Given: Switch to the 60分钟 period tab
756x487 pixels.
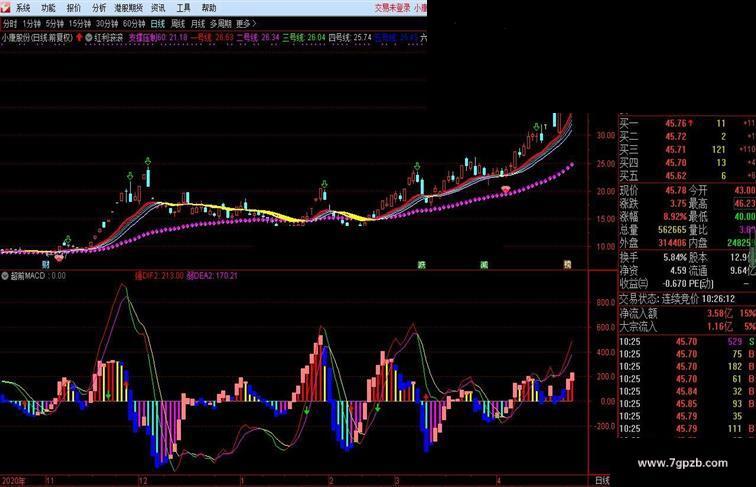Looking at the screenshot, I should [134, 23].
